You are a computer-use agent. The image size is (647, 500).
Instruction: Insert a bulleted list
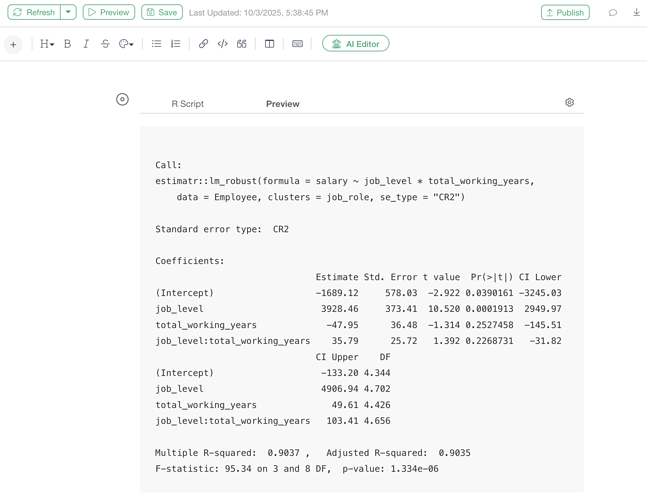click(156, 44)
